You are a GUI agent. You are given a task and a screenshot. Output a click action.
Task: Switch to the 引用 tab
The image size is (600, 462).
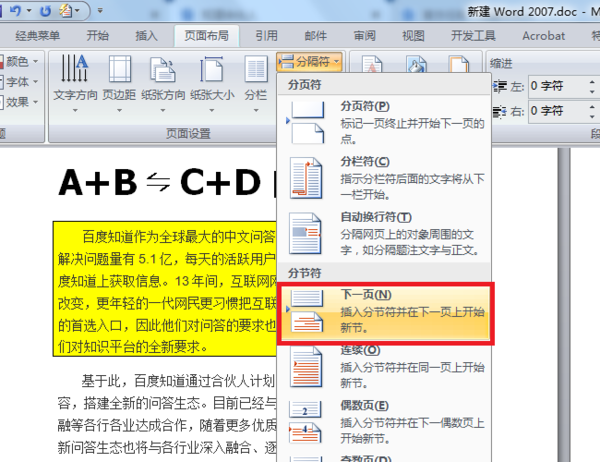(x=266, y=36)
